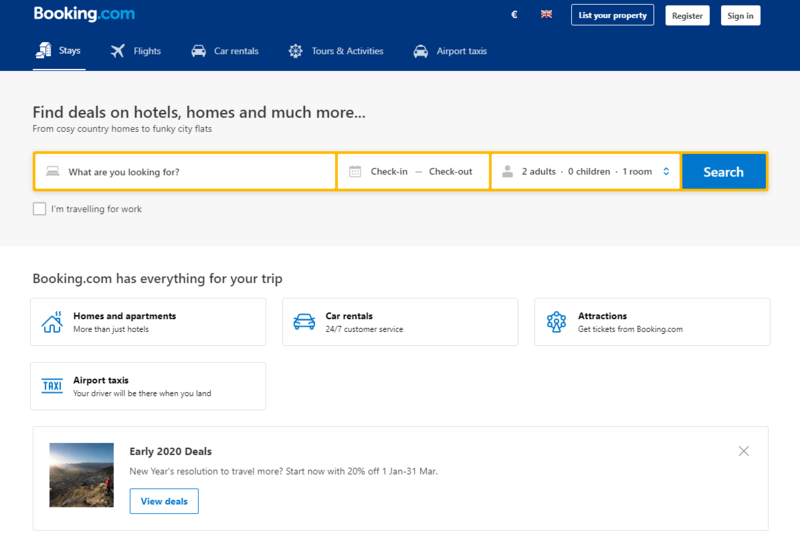Tick the I'm travelling for work checkbox
Image resolution: width=800 pixels, height=540 pixels.
coord(39,209)
